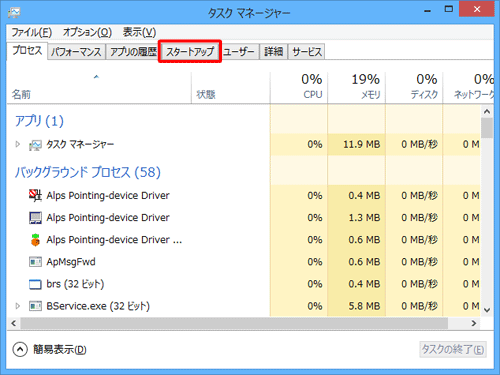This screenshot has height=375, width=500.
Task: Click the 1.3 MB memory value
Action: pyautogui.click(x=364, y=218)
